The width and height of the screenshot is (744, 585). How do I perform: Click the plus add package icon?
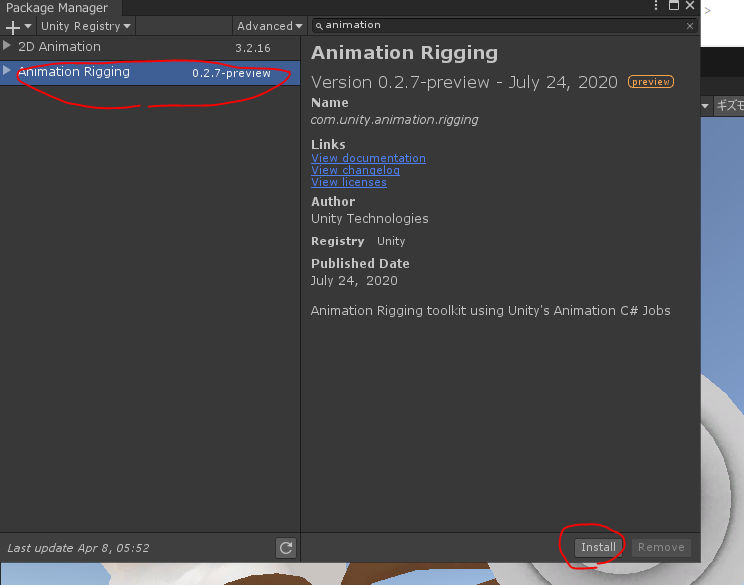[13, 26]
